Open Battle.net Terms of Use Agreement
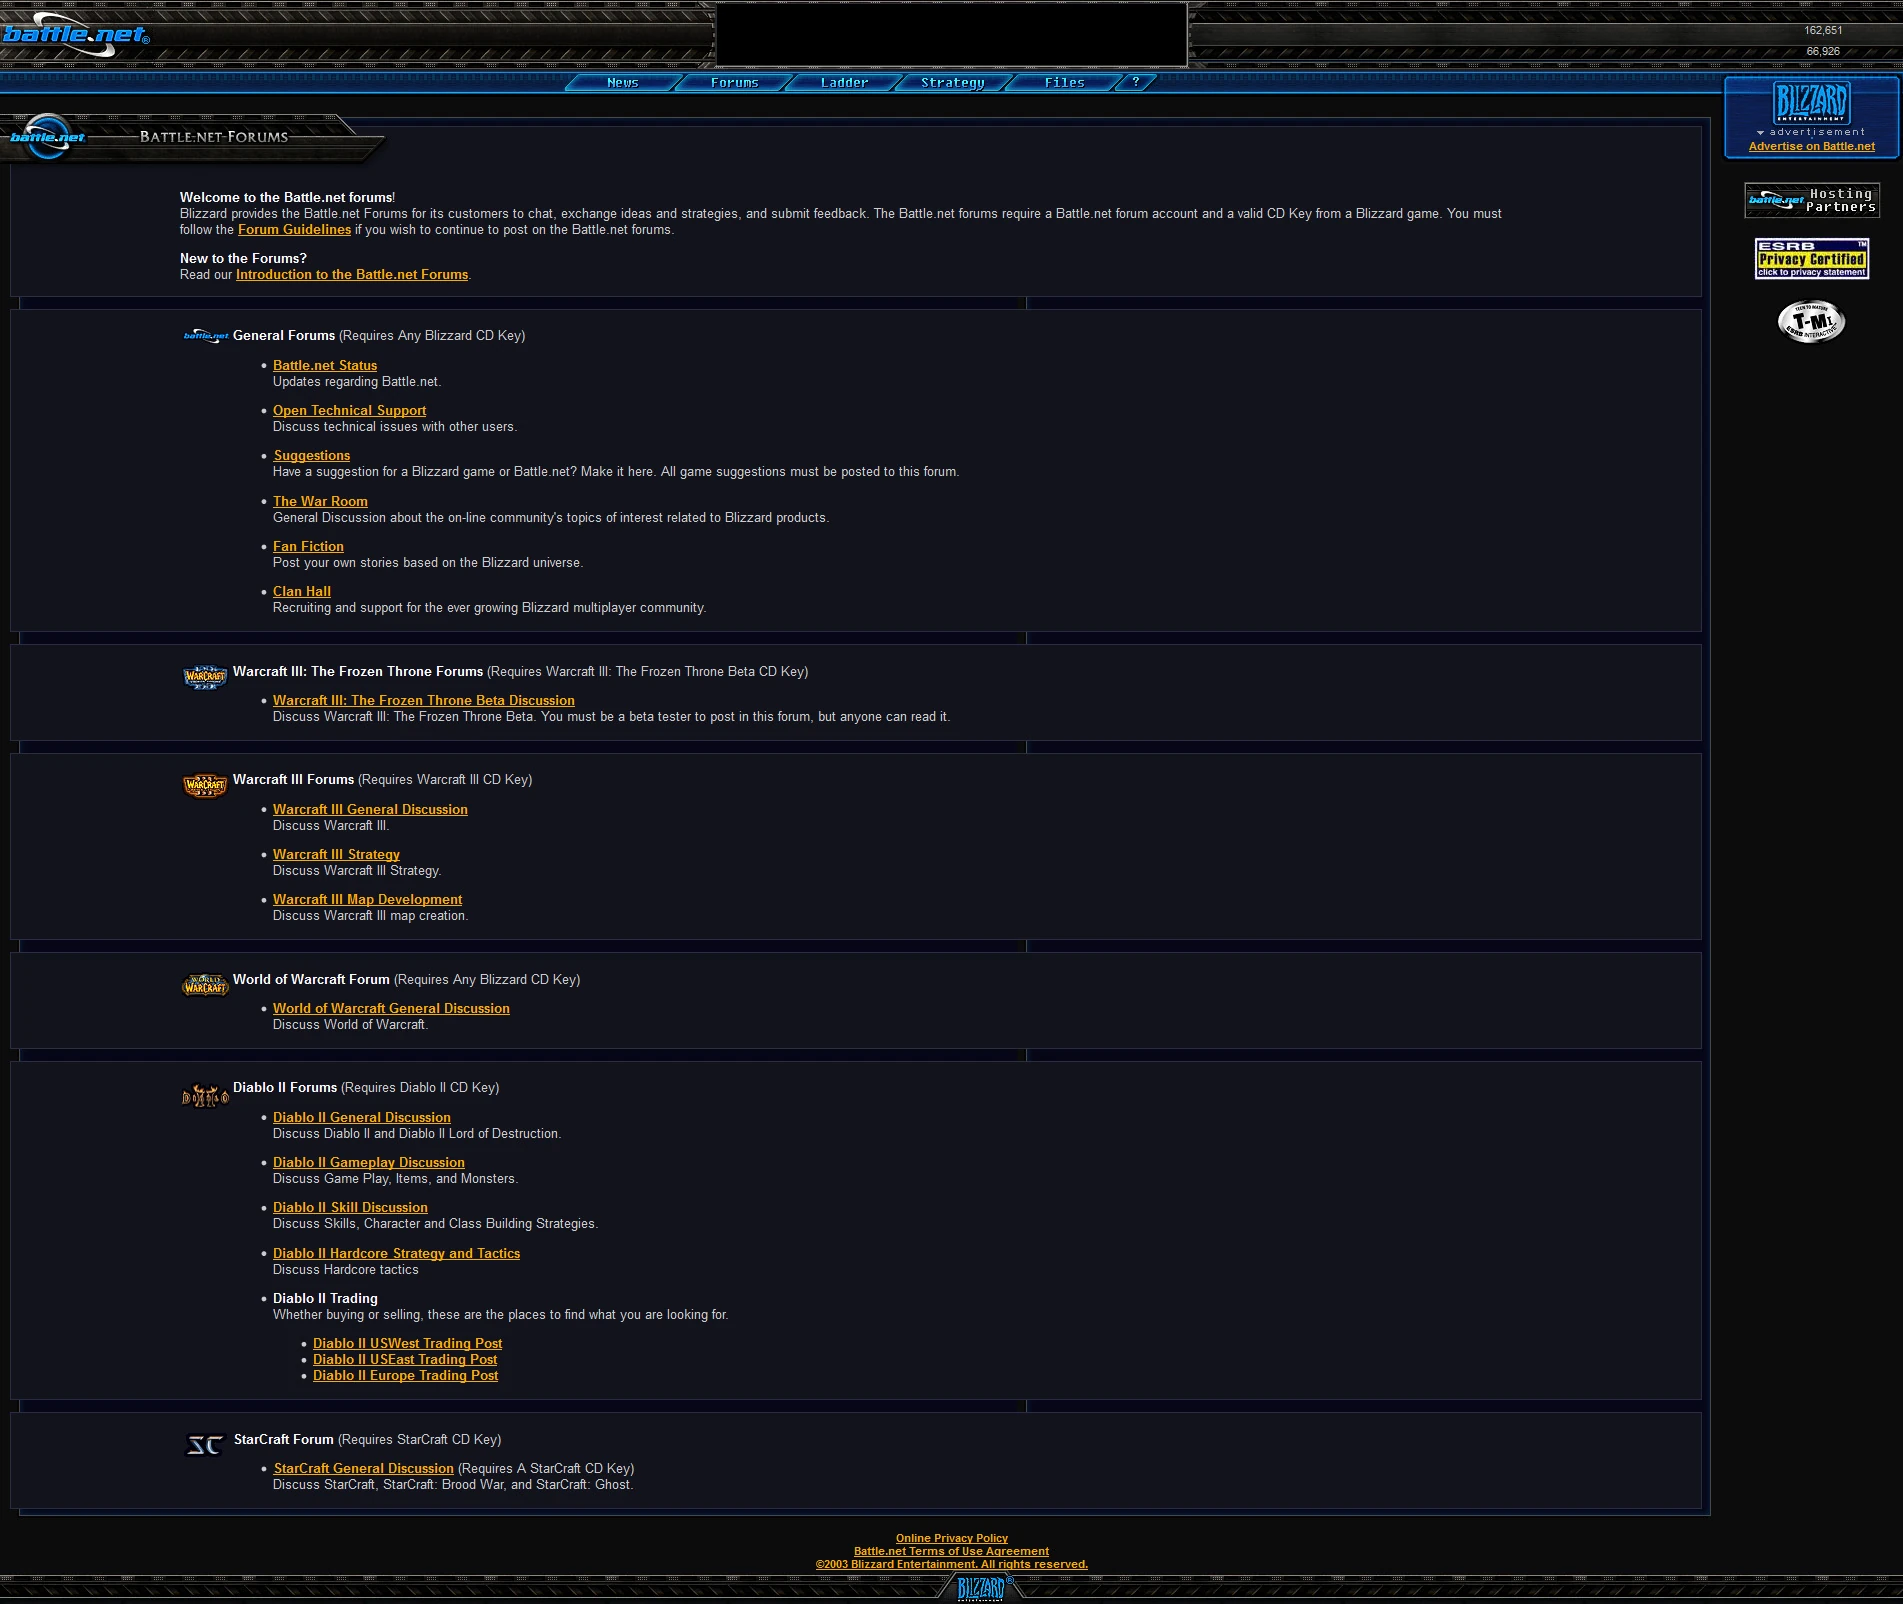 tap(952, 1551)
